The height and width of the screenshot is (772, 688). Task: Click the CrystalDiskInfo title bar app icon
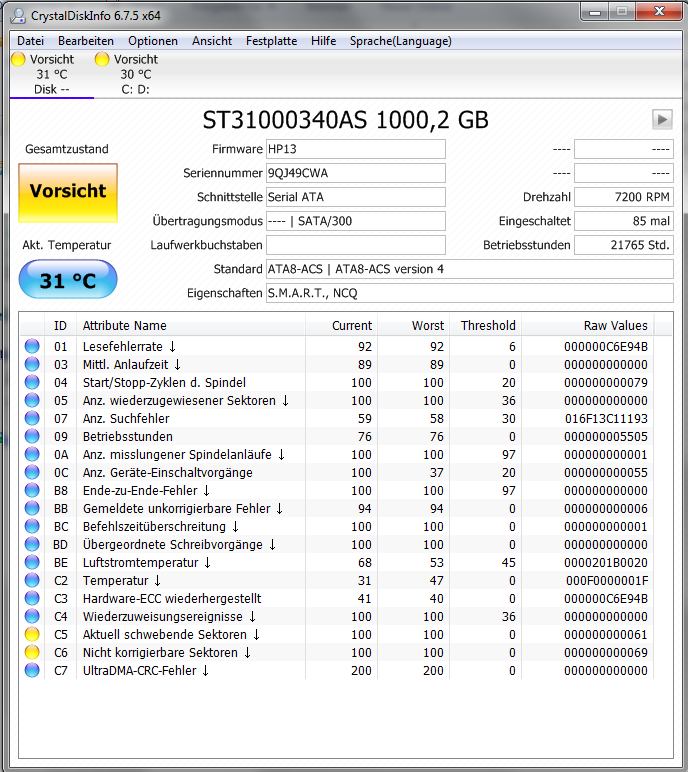click(18, 16)
